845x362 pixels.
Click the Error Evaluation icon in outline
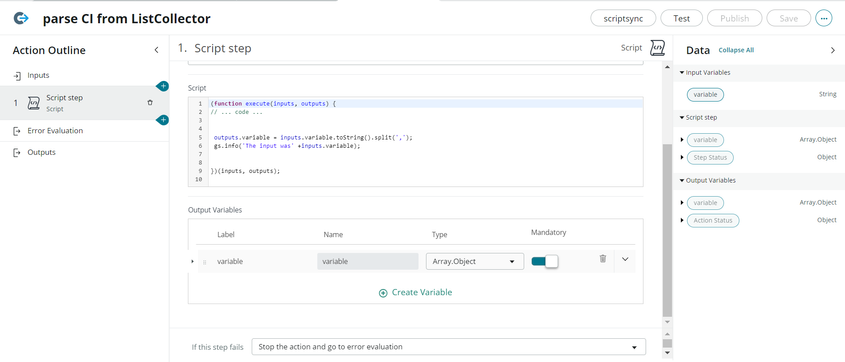(17, 131)
